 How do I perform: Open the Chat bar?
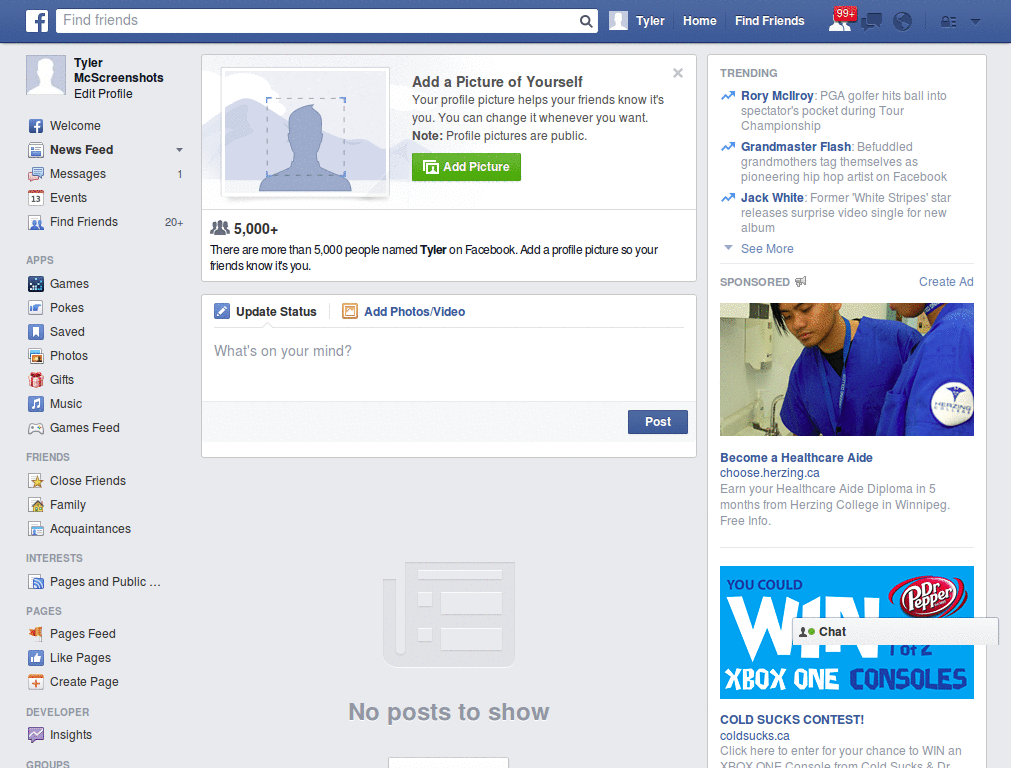point(895,632)
